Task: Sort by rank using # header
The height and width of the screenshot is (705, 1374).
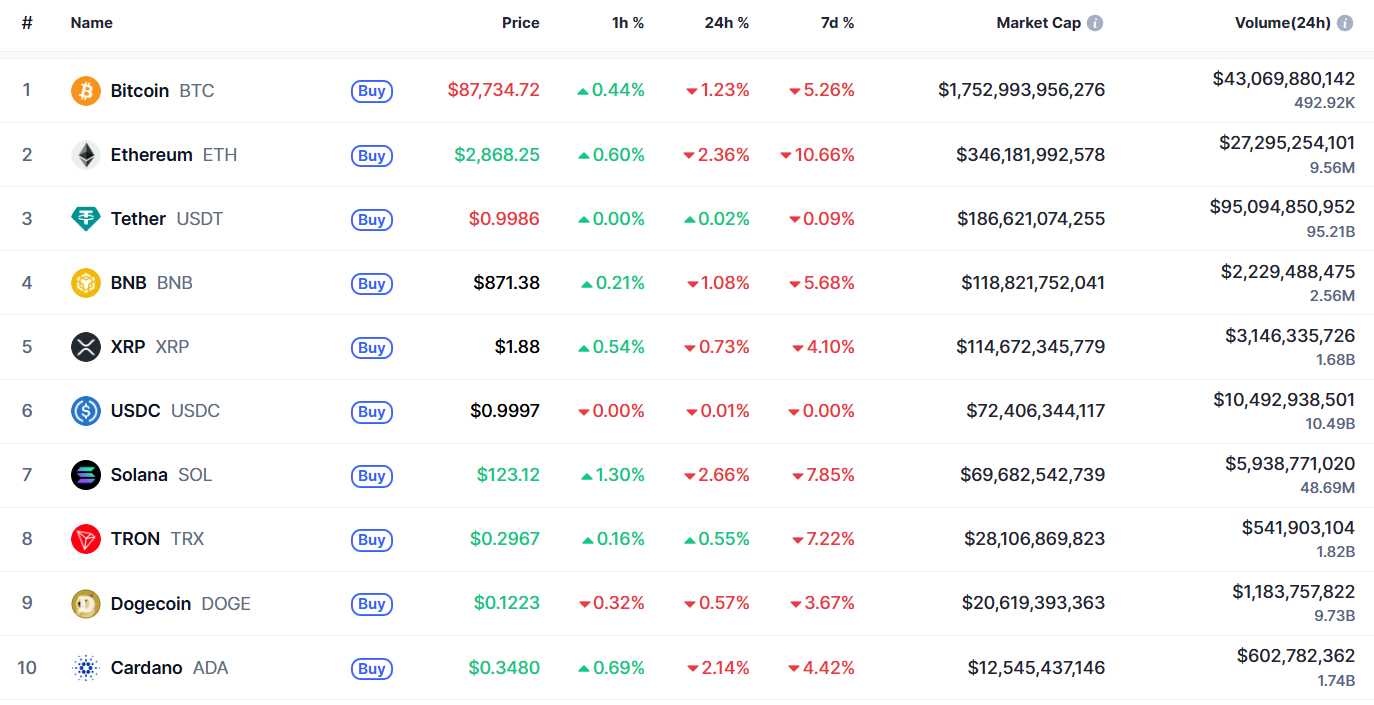Action: [27, 23]
